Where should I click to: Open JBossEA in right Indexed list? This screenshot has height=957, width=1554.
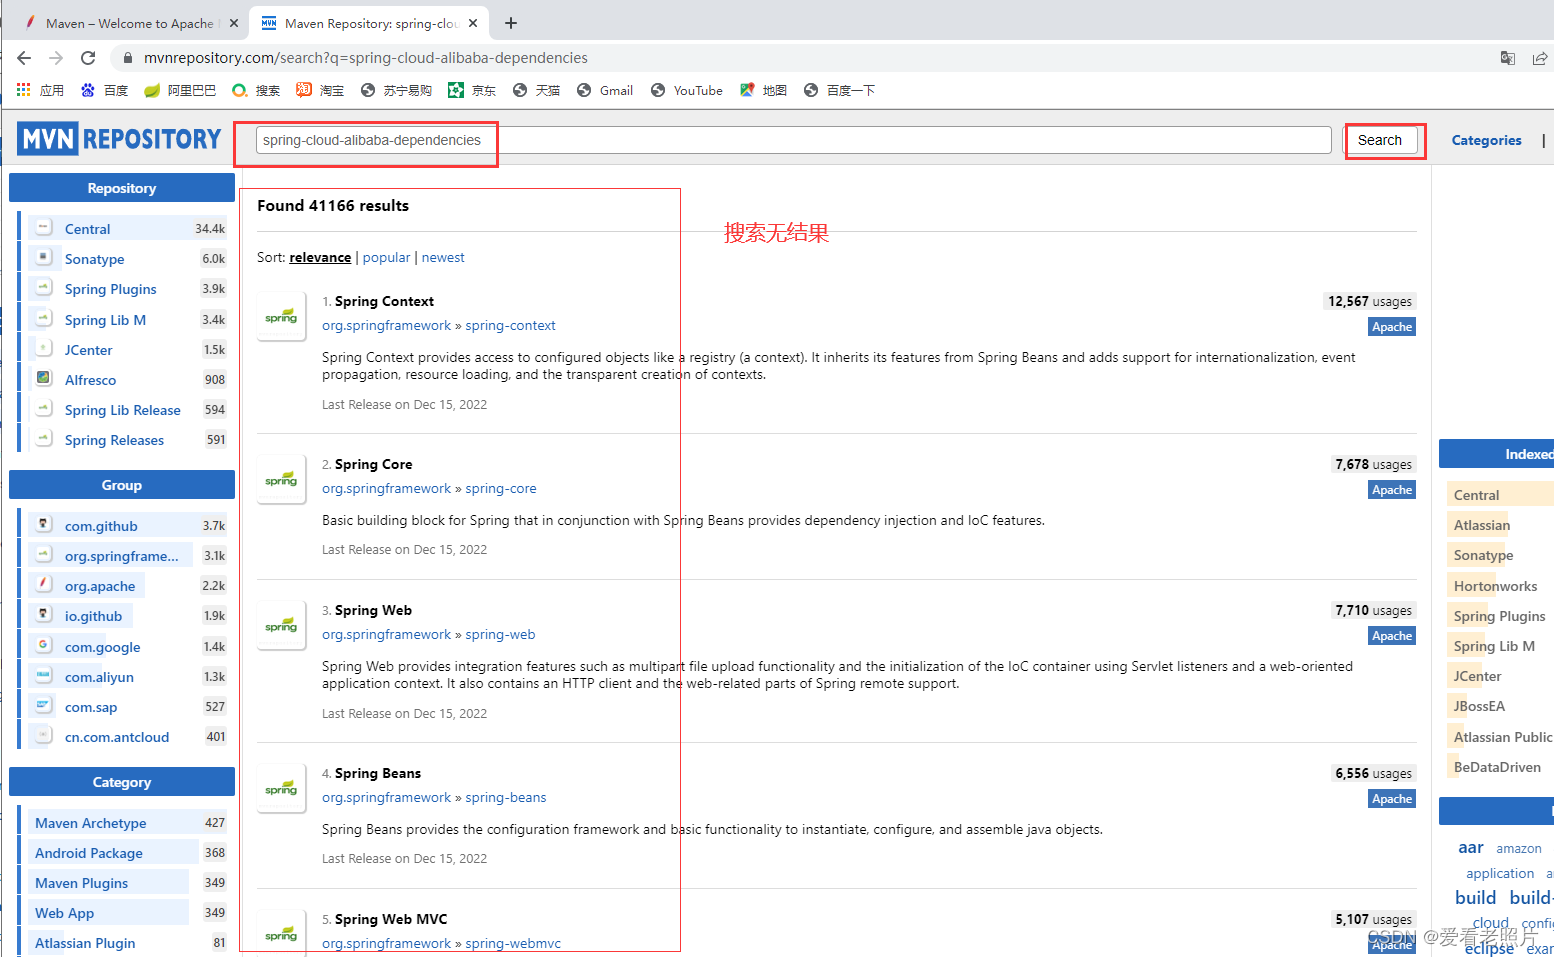coord(1479,706)
